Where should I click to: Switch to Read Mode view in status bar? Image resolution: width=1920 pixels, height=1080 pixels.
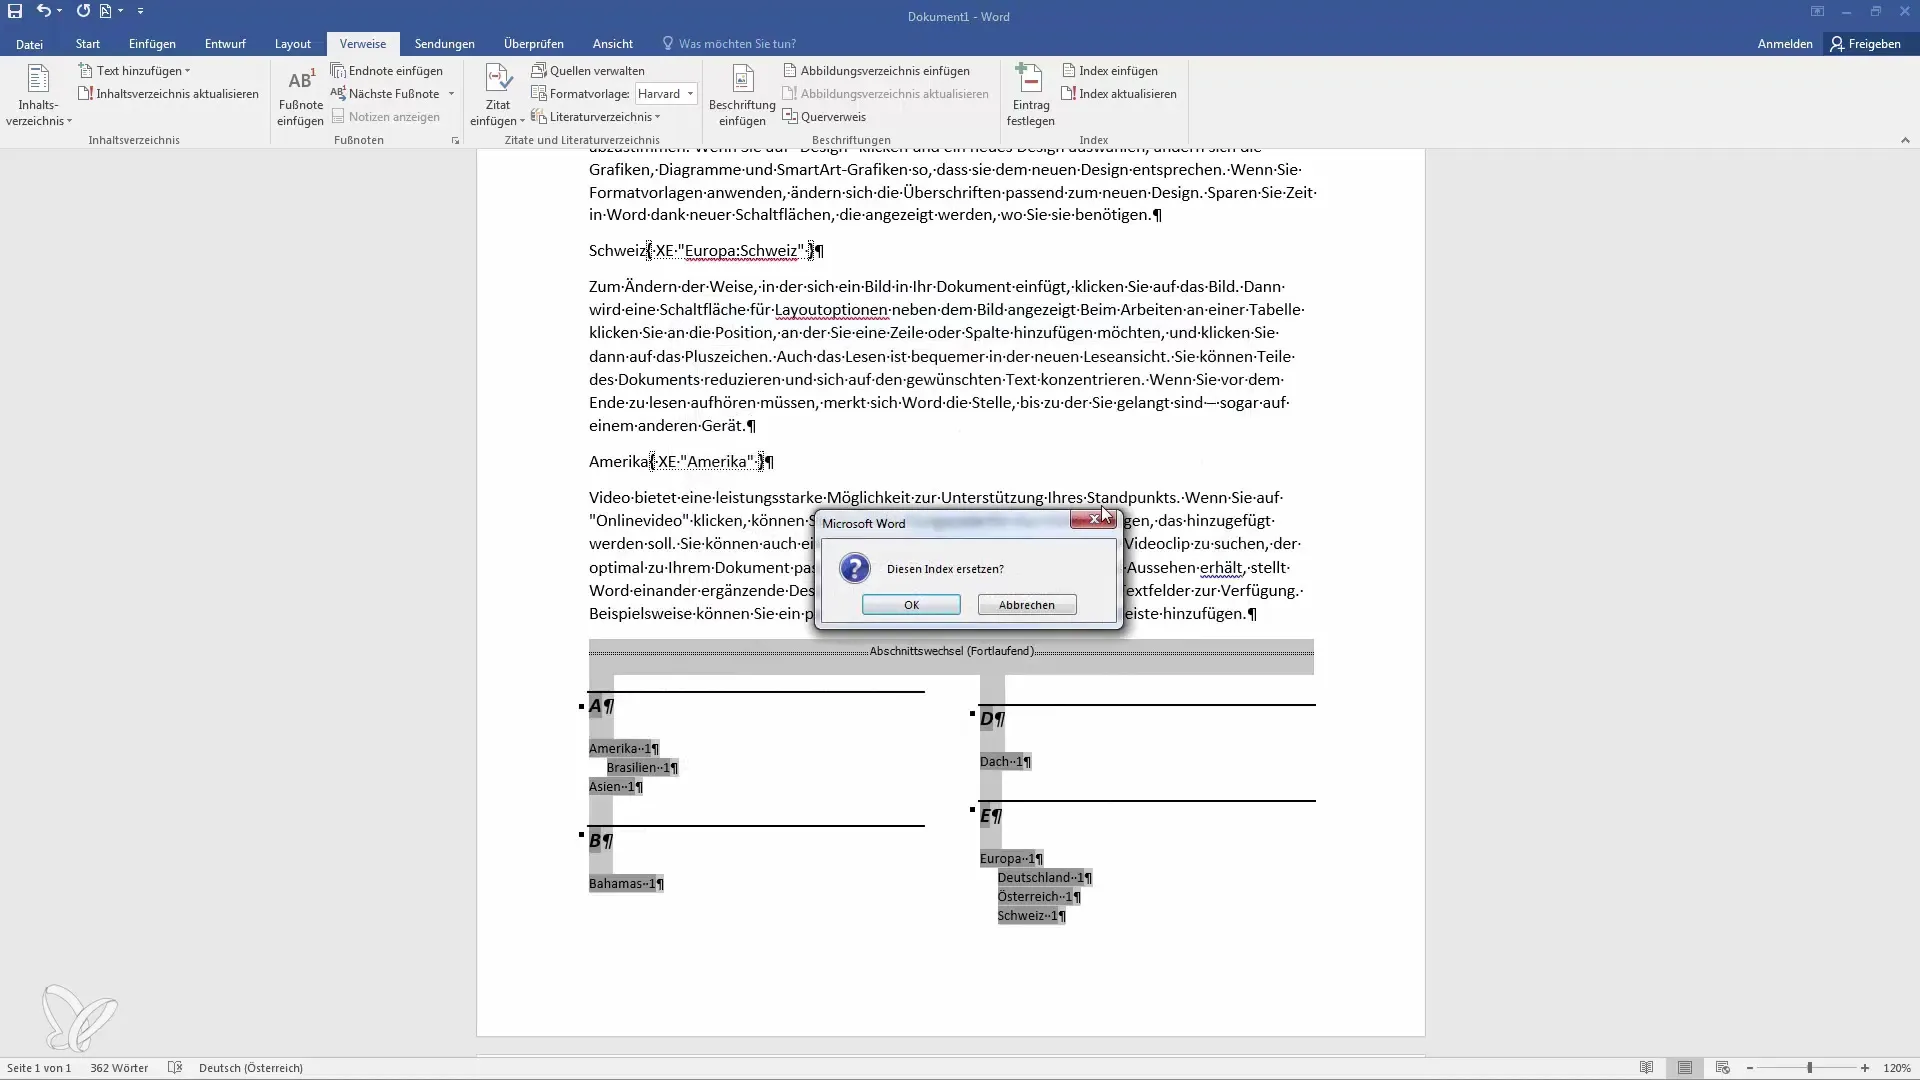[1646, 1068]
